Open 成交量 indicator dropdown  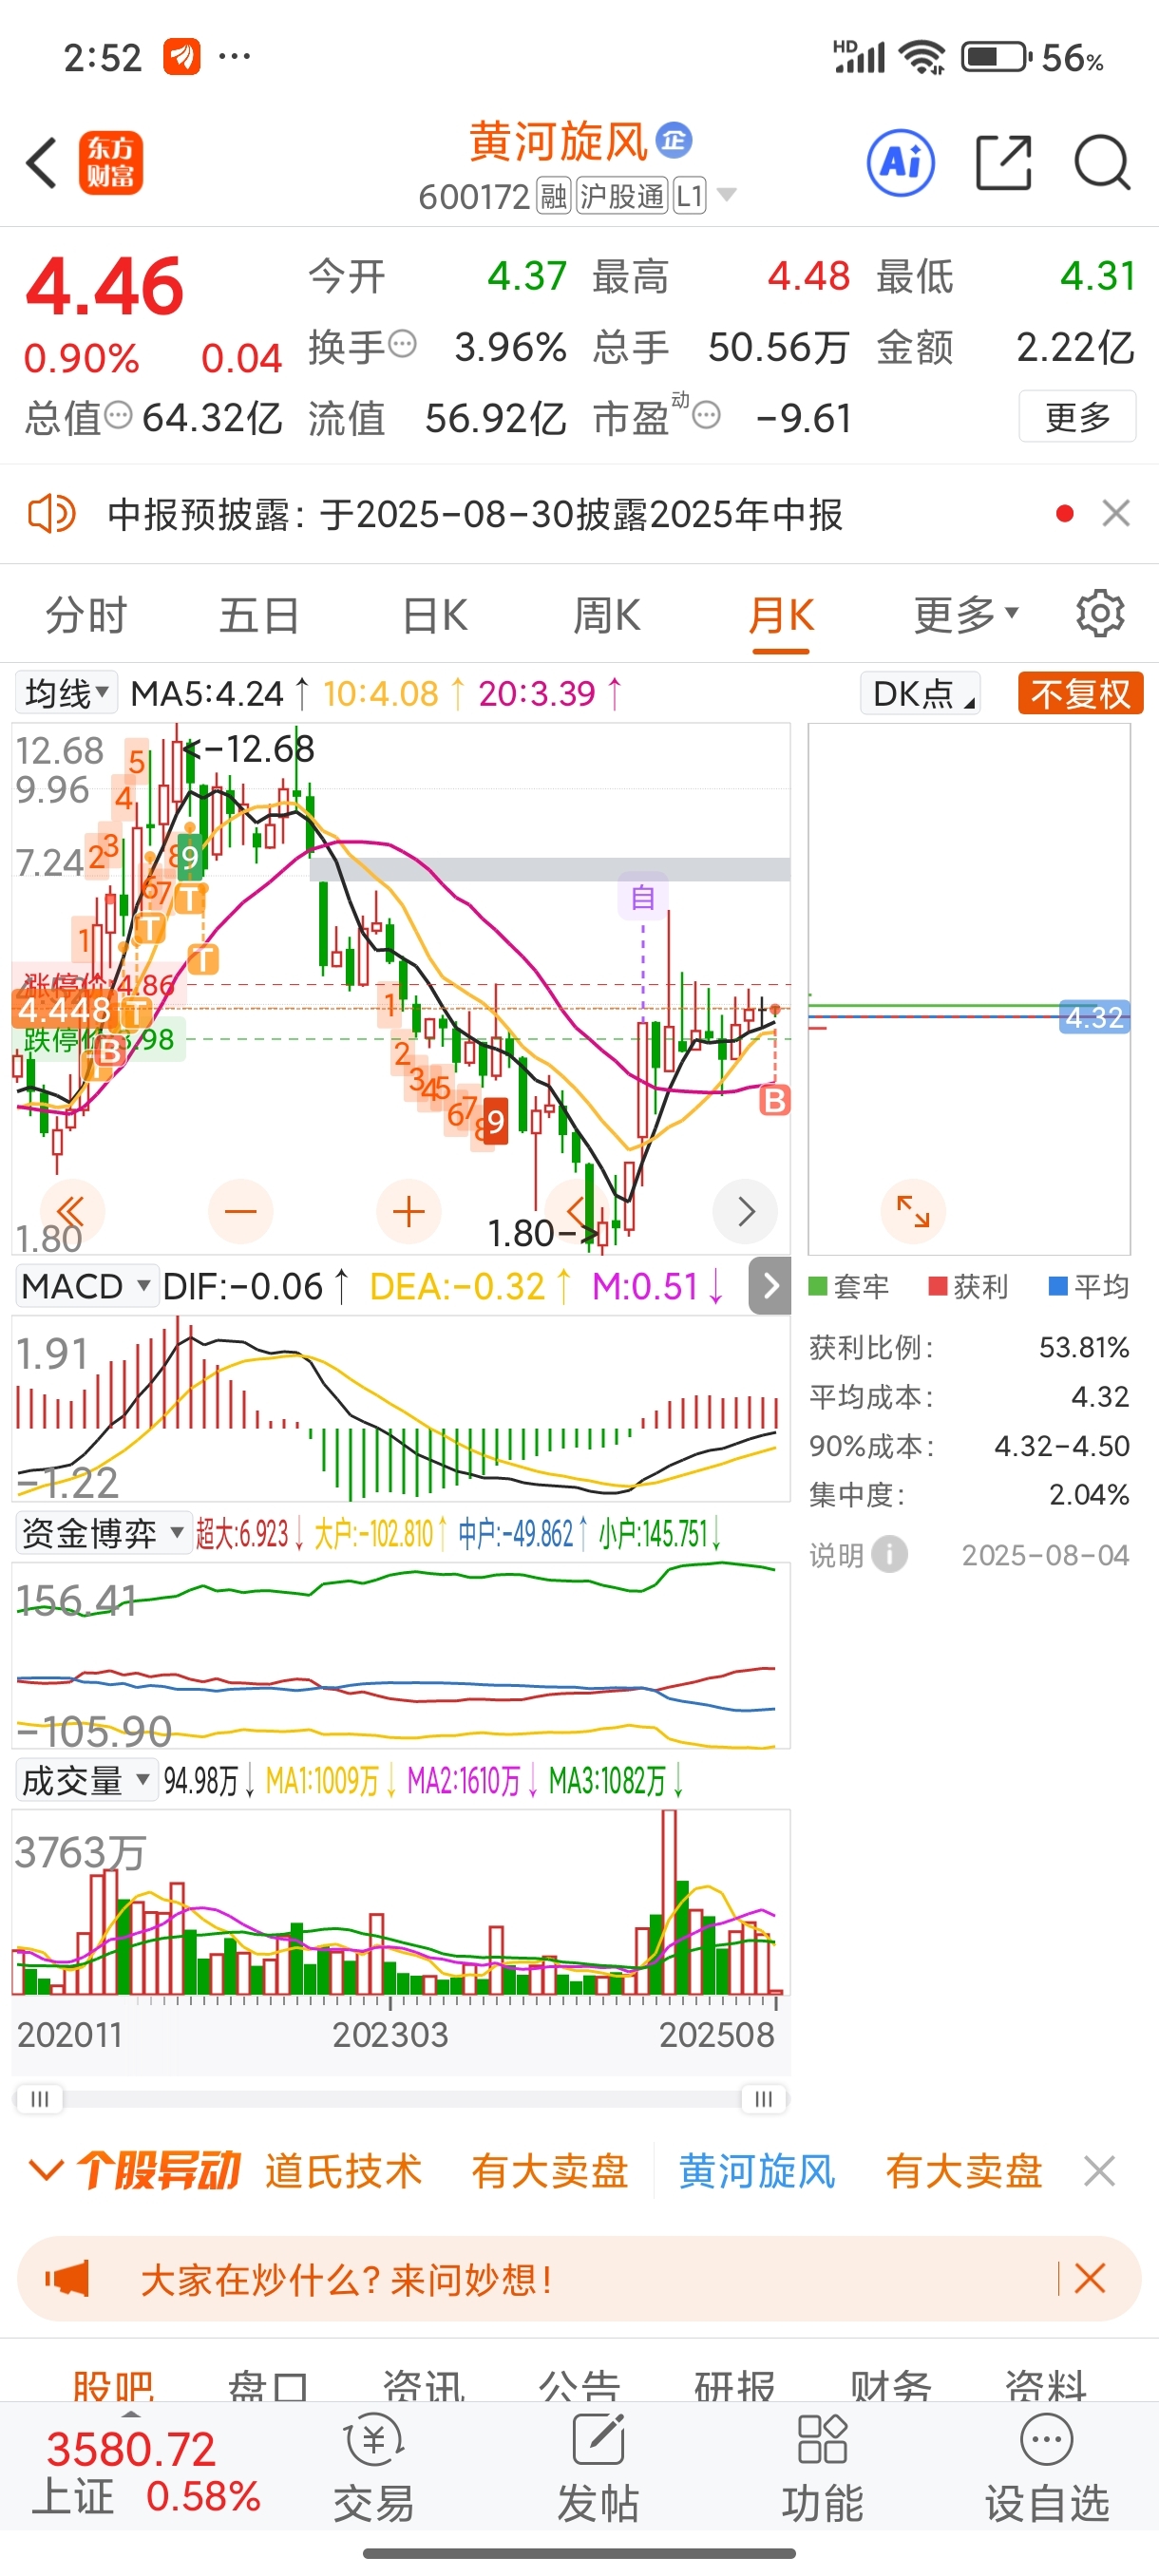point(86,1781)
